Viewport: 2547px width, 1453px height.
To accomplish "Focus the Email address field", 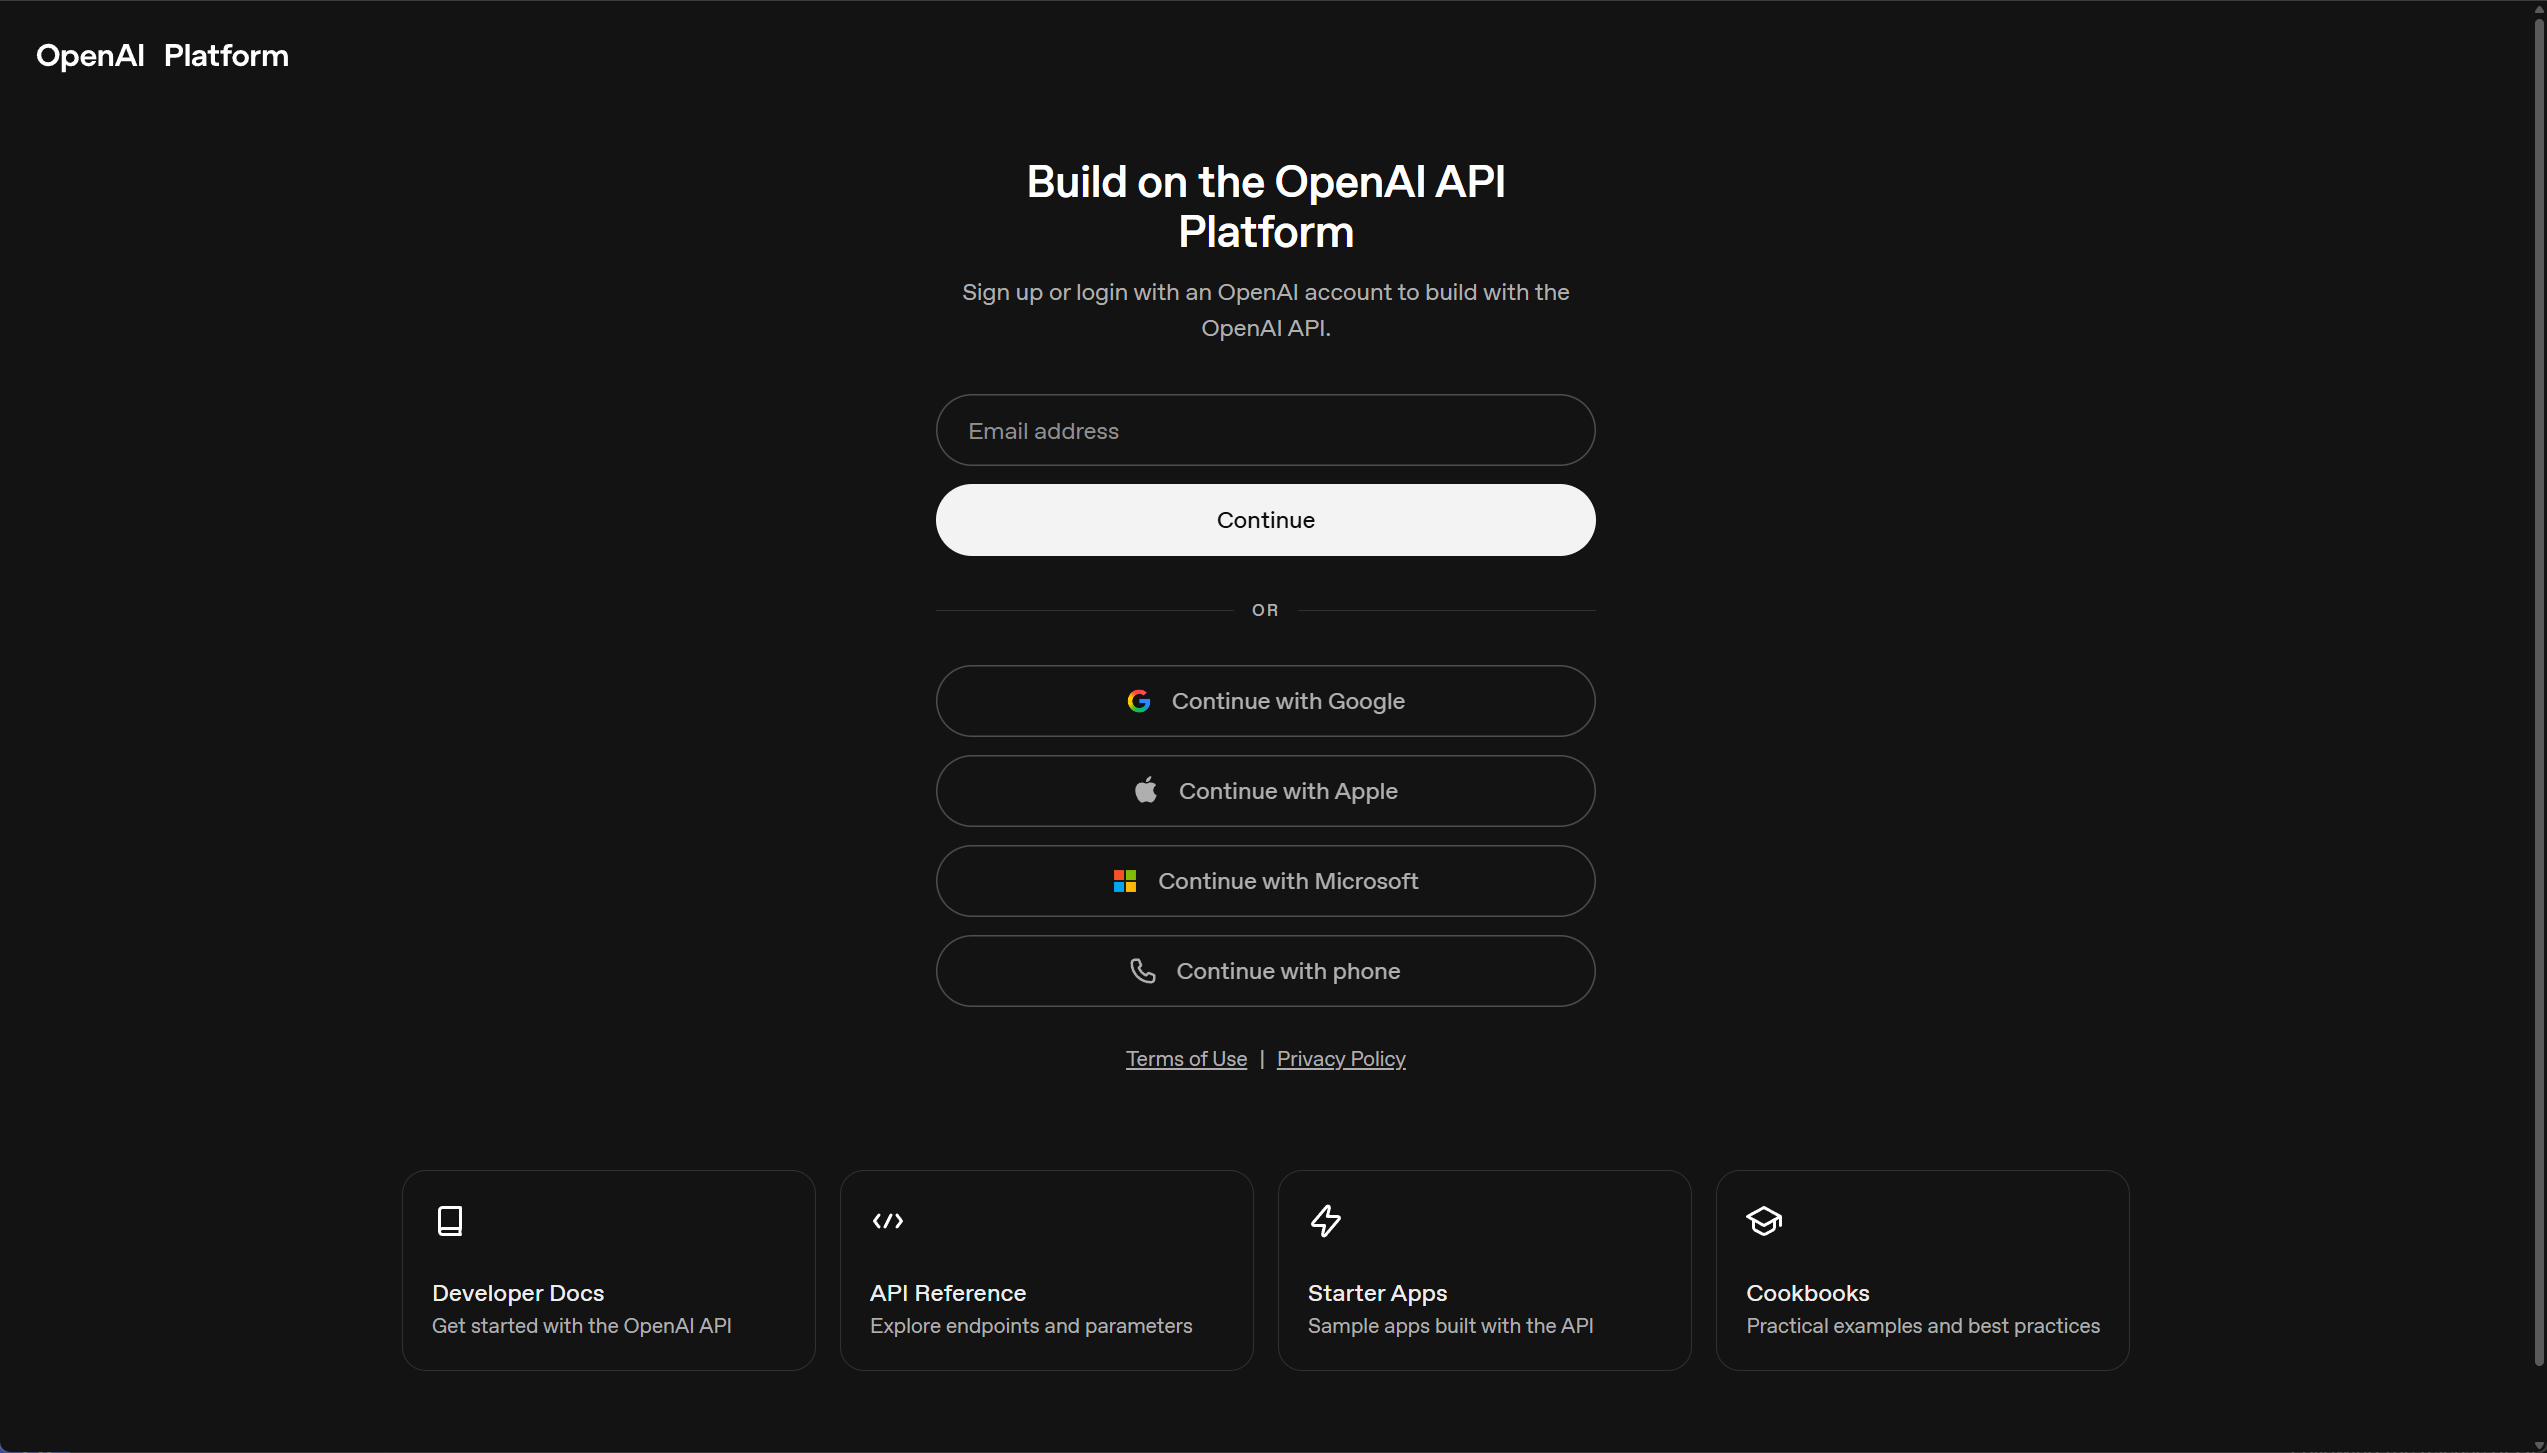I will (1266, 430).
